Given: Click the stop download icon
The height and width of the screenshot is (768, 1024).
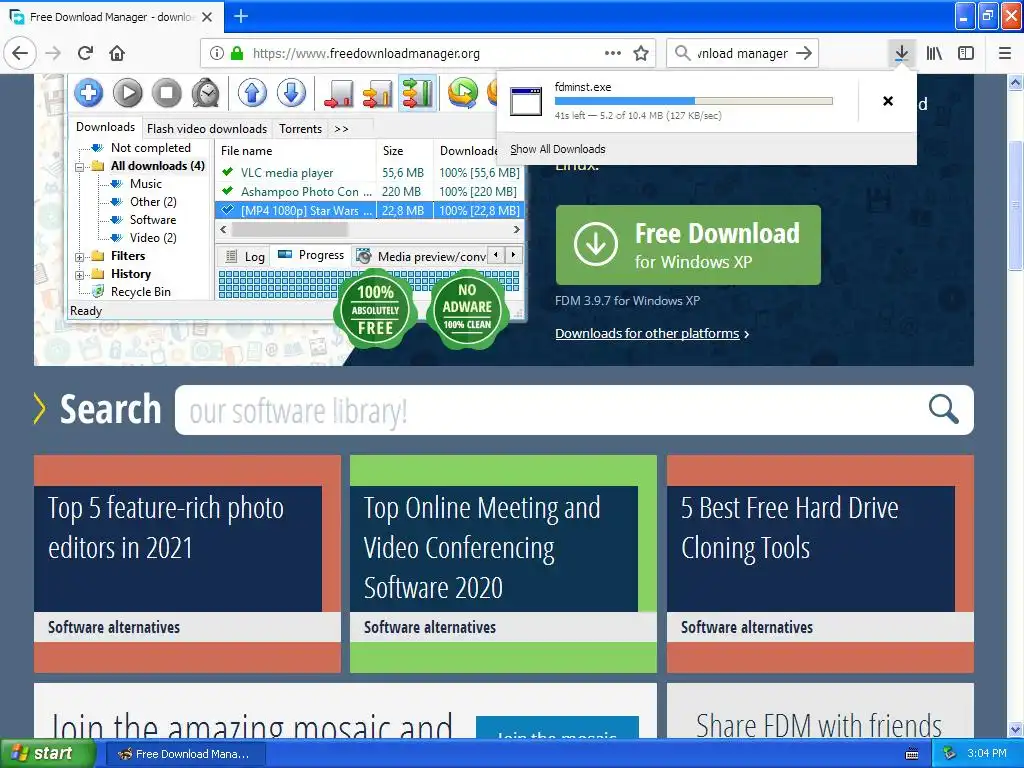Looking at the screenshot, I should point(167,93).
